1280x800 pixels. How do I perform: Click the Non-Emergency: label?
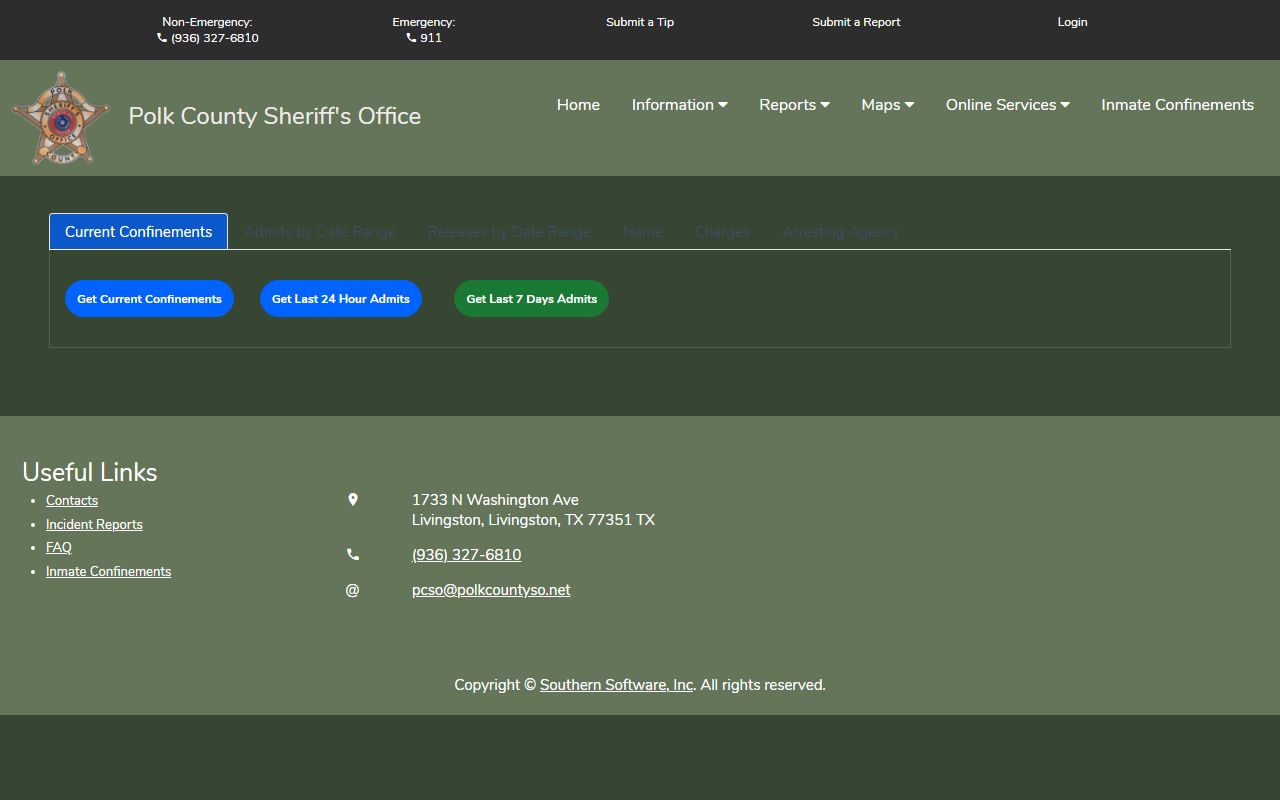207,22
